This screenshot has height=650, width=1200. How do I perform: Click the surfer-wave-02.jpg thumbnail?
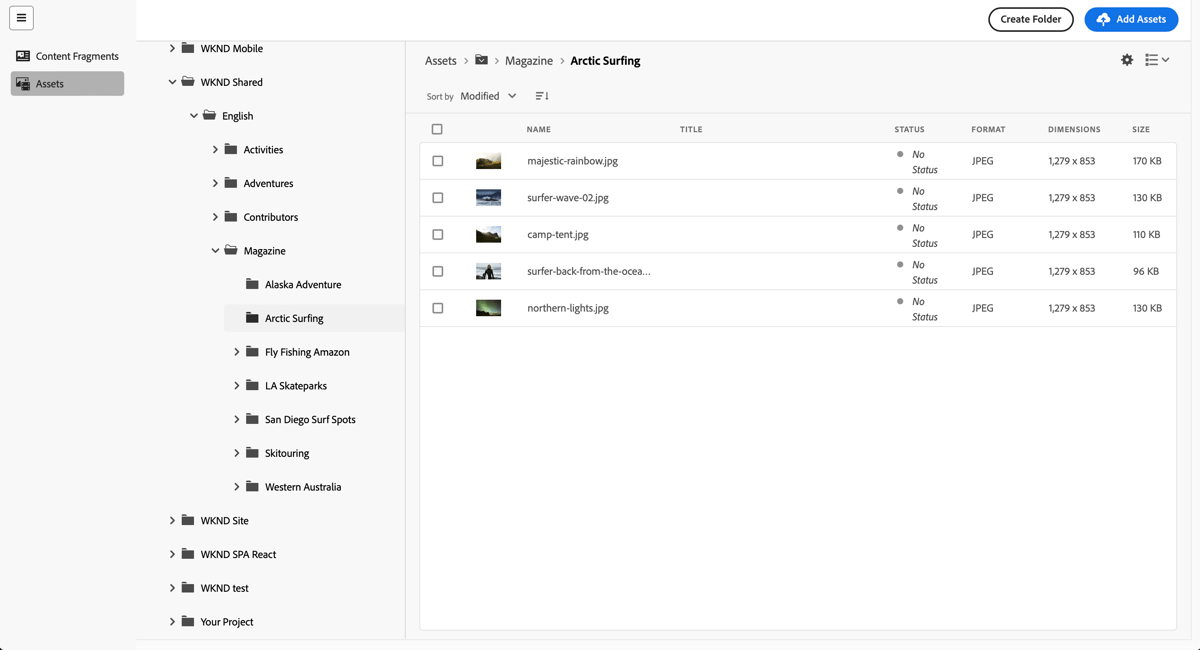(x=488, y=197)
